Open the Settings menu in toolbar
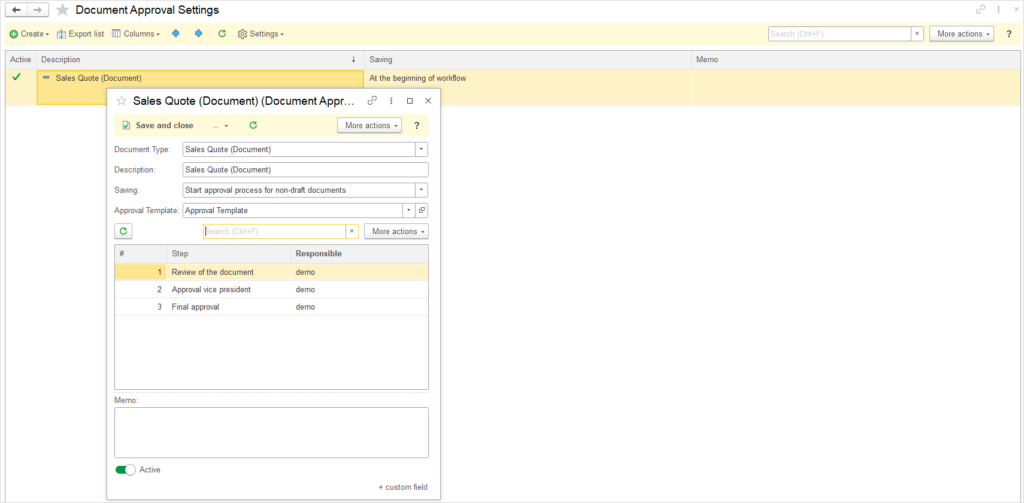The image size is (1024, 503). pyautogui.click(x=260, y=34)
